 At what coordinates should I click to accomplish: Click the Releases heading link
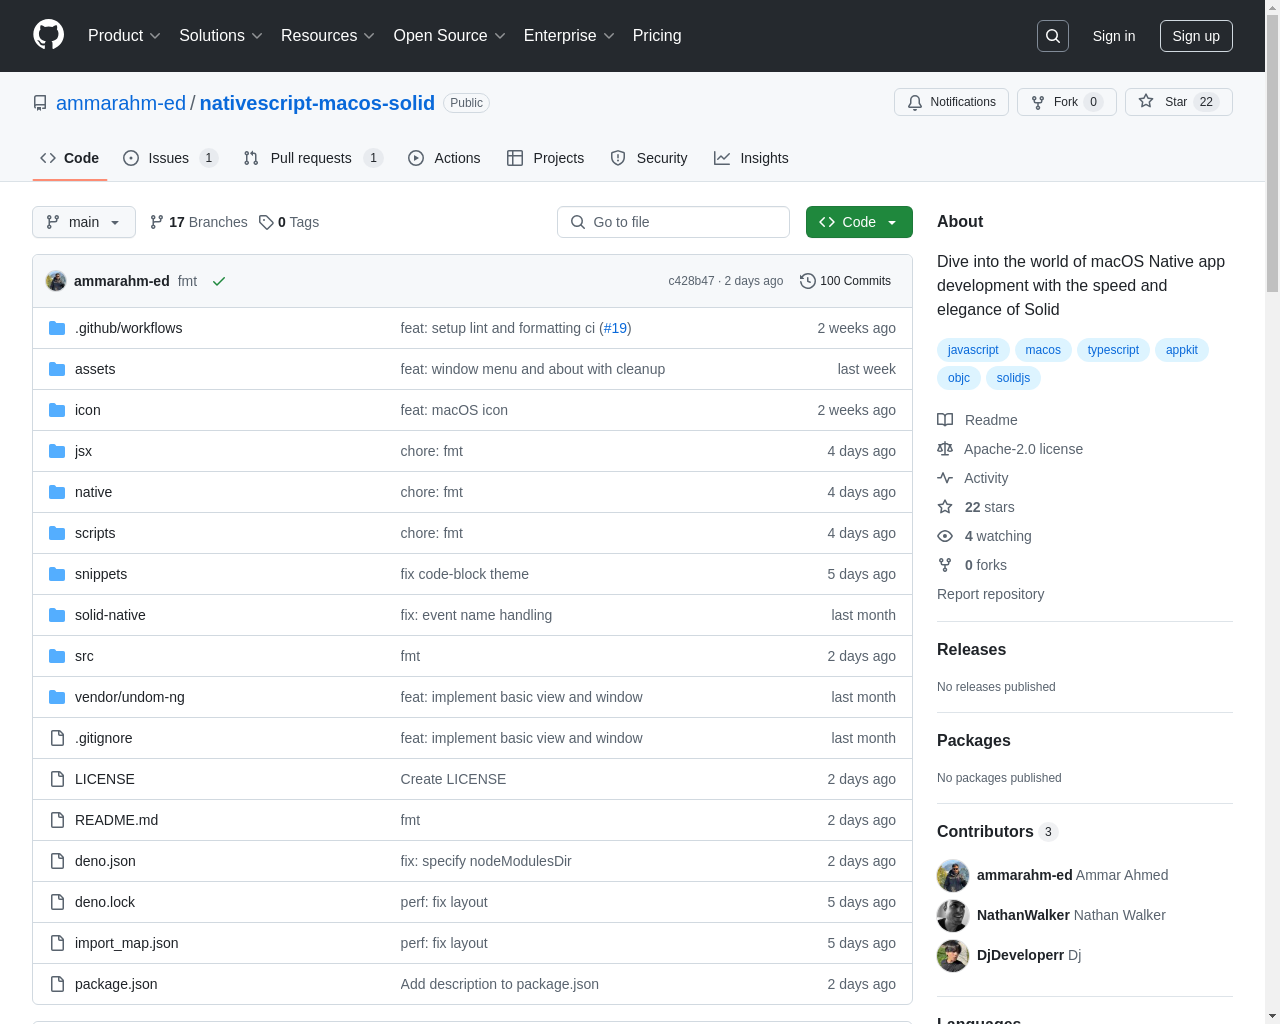pos(971,650)
